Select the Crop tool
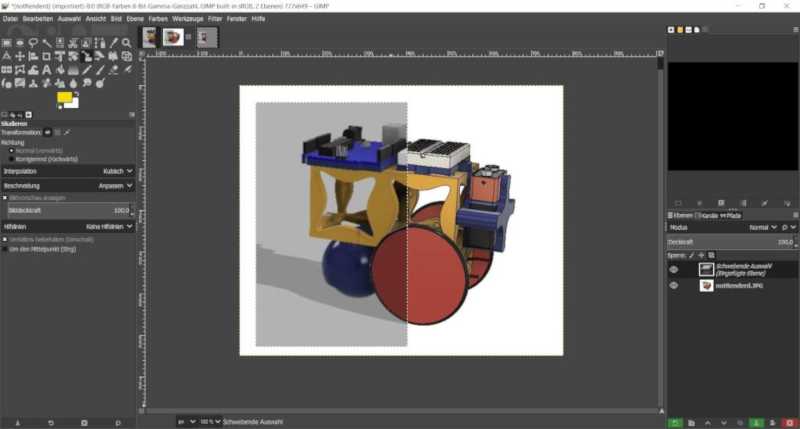Image resolution: width=800 pixels, height=429 pixels. point(46,56)
